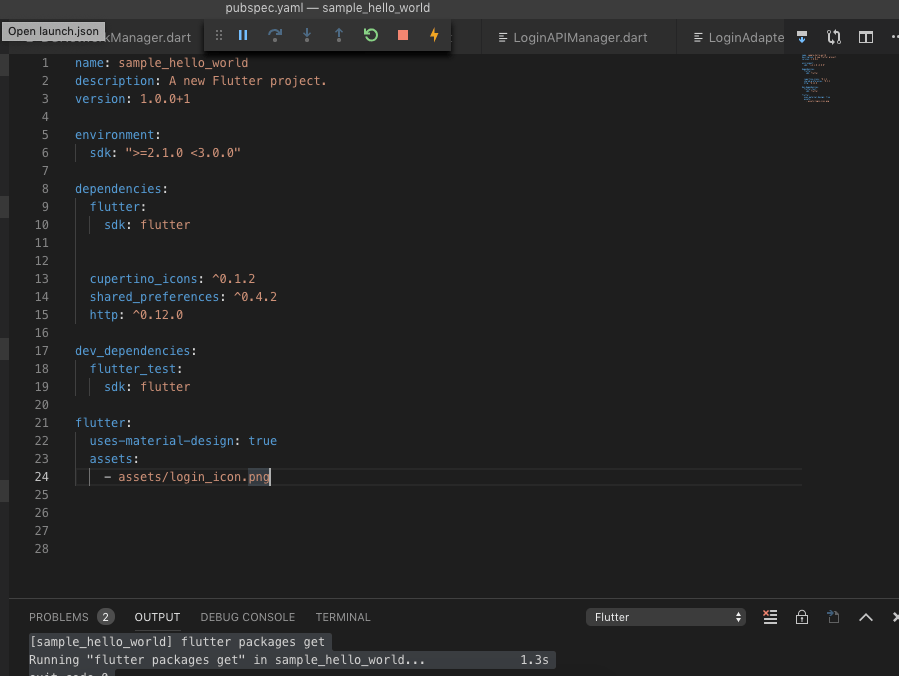This screenshot has height=676, width=899.
Task: Restart the debug session
Action: 371,36
